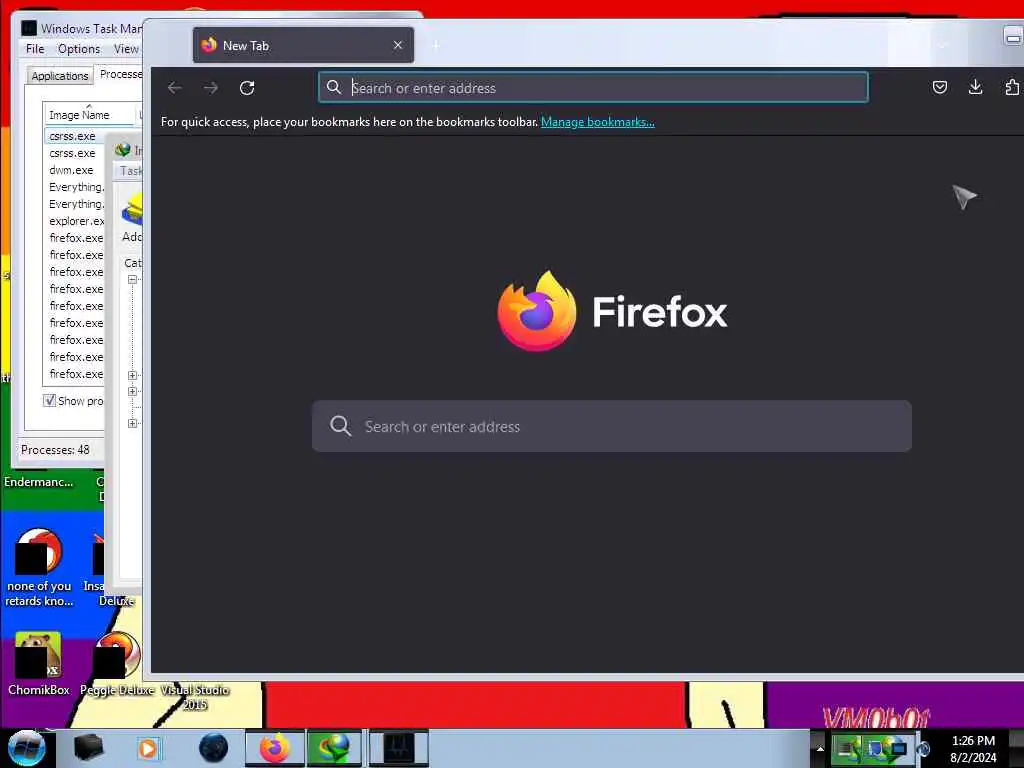
Task: Click Processes: 48 in Task Manager status bar
Action: click(56, 450)
